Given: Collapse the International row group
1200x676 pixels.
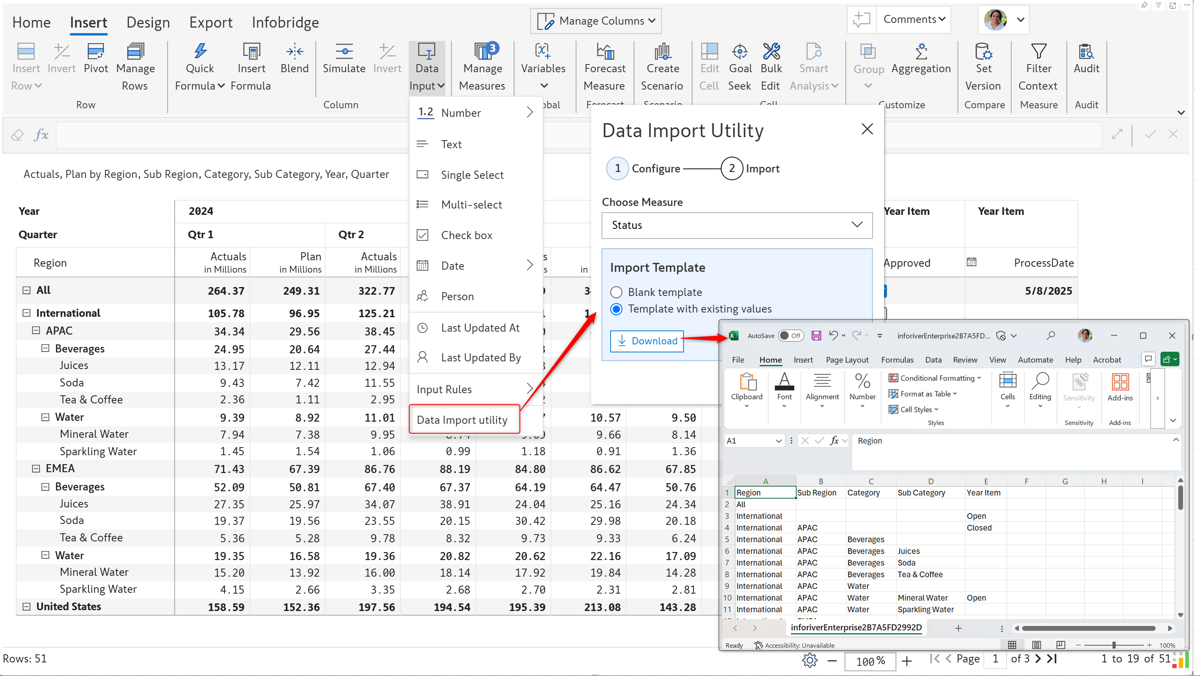Looking at the screenshot, I should tap(27, 313).
